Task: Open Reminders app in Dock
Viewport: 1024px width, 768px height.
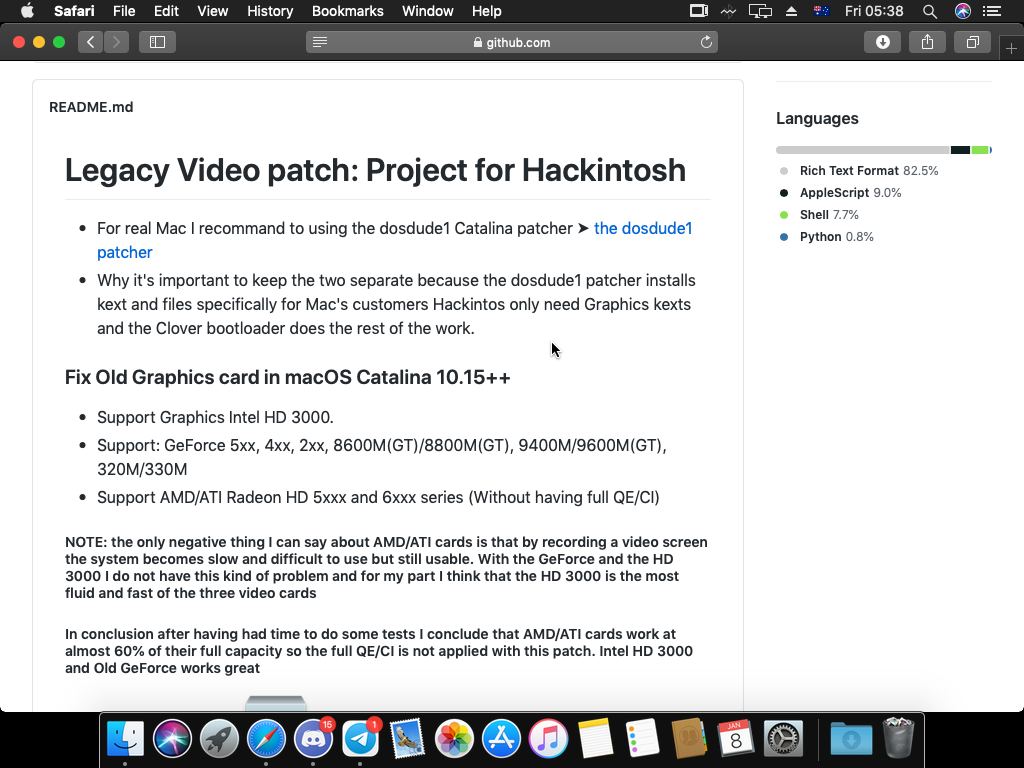Action: 642,739
